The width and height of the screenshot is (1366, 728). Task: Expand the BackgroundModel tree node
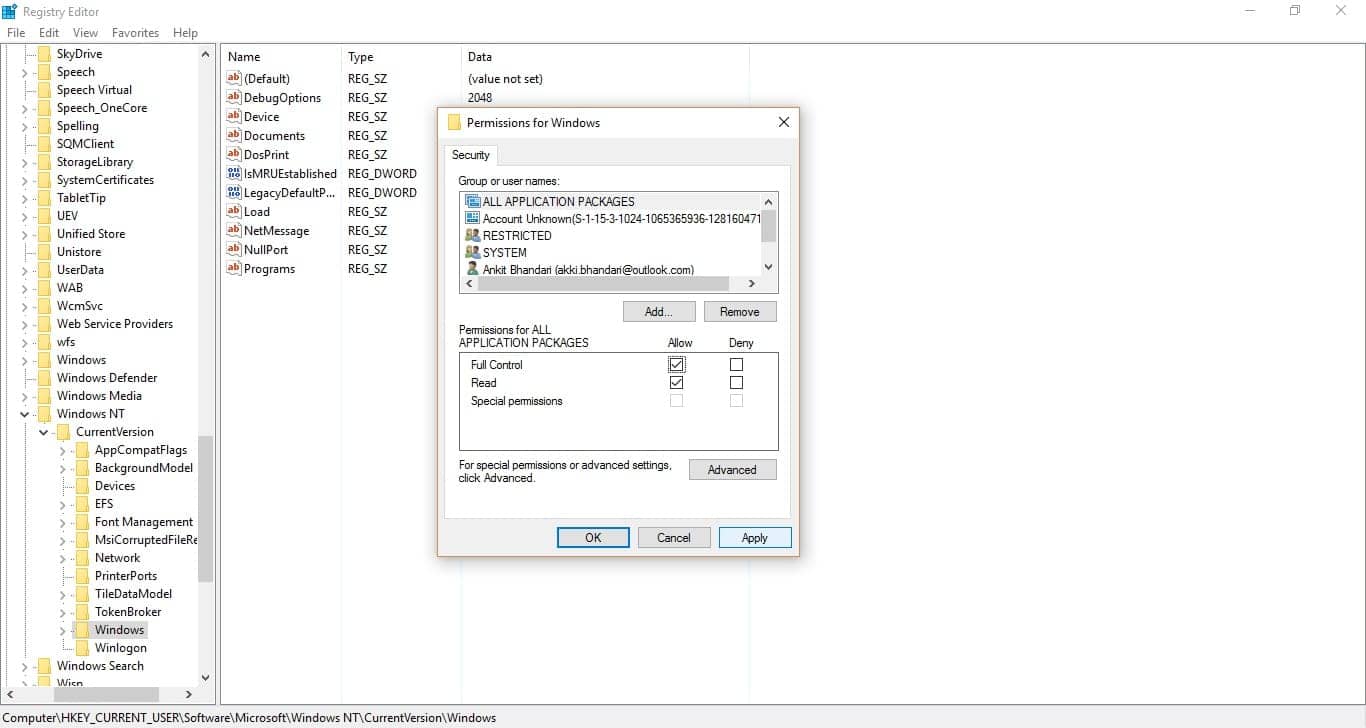63,468
